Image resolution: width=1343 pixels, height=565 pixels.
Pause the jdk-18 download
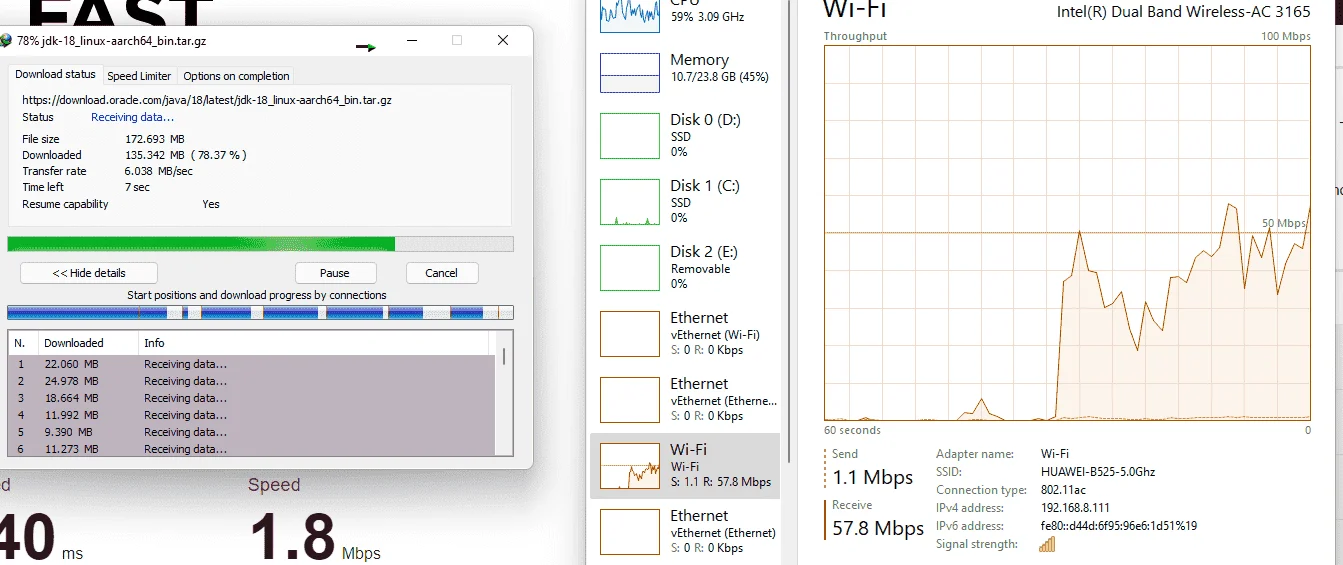335,273
